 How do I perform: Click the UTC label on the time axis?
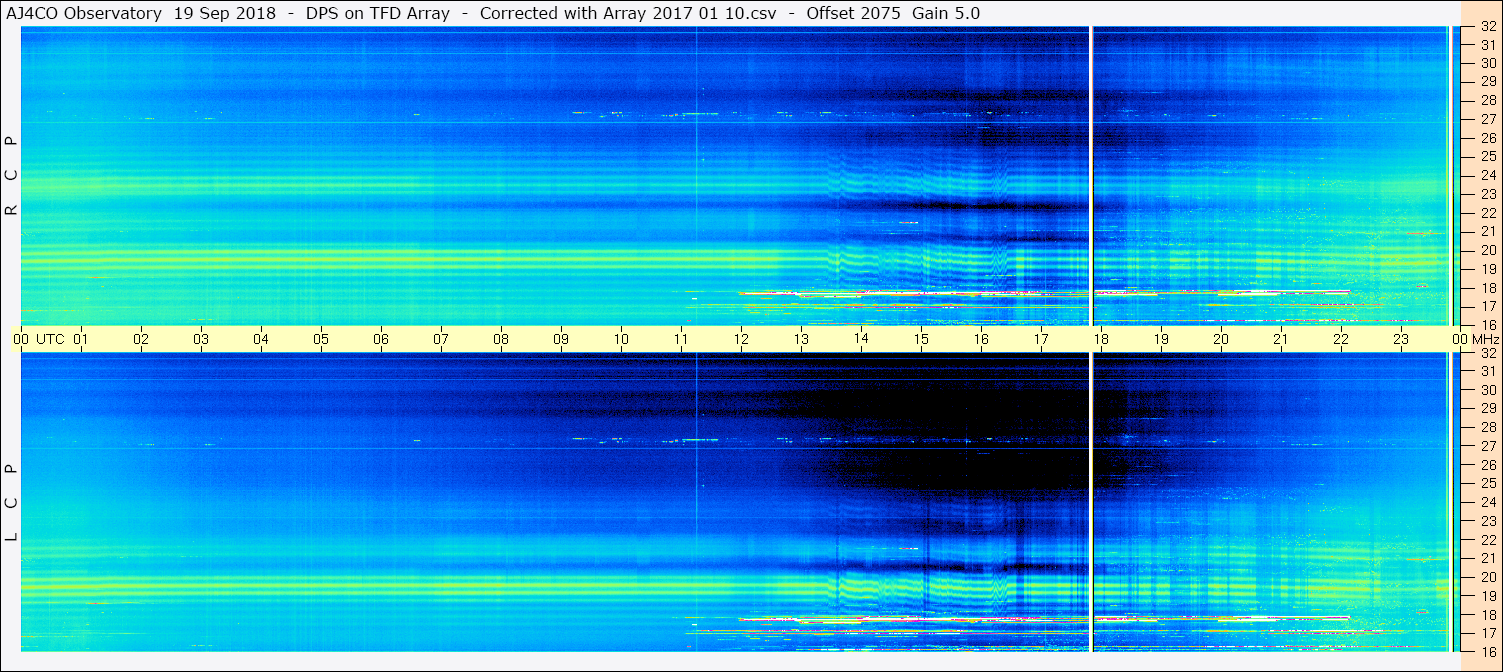pyautogui.click(x=50, y=339)
